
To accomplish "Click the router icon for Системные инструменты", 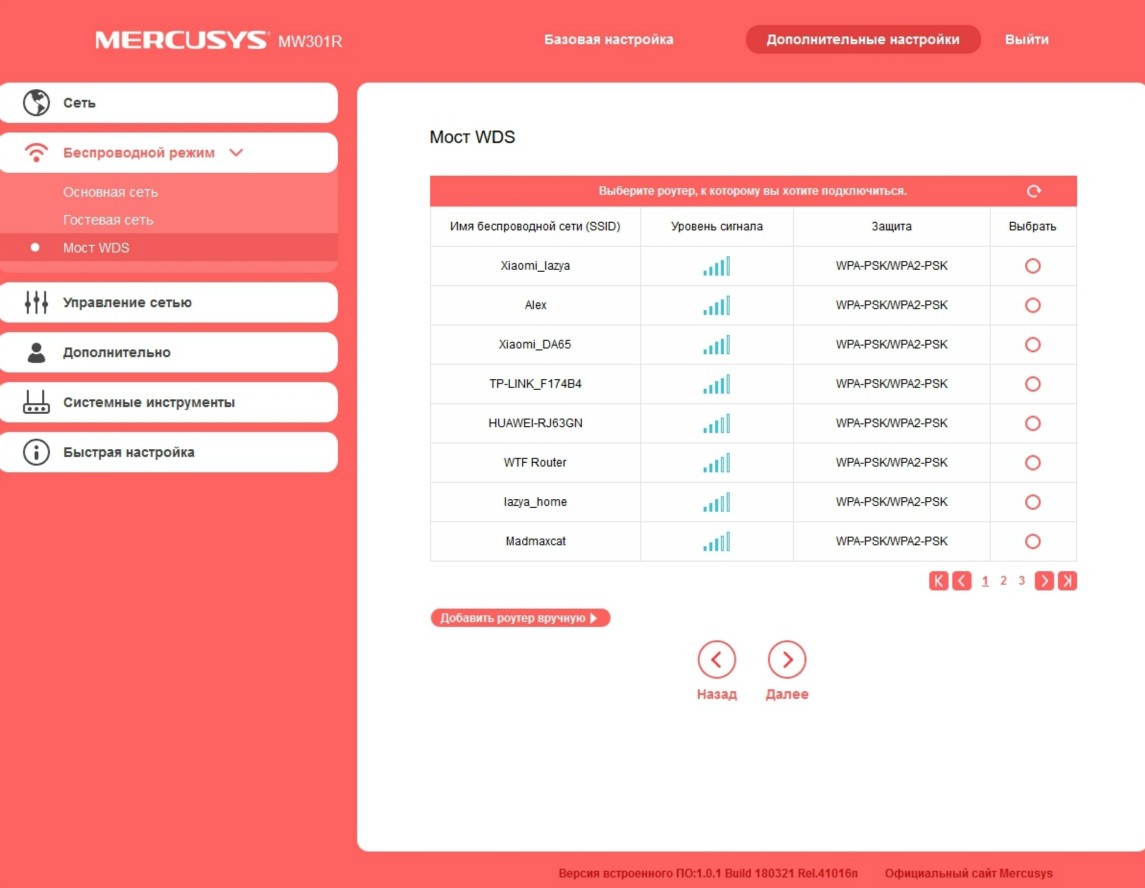I will 36,402.
